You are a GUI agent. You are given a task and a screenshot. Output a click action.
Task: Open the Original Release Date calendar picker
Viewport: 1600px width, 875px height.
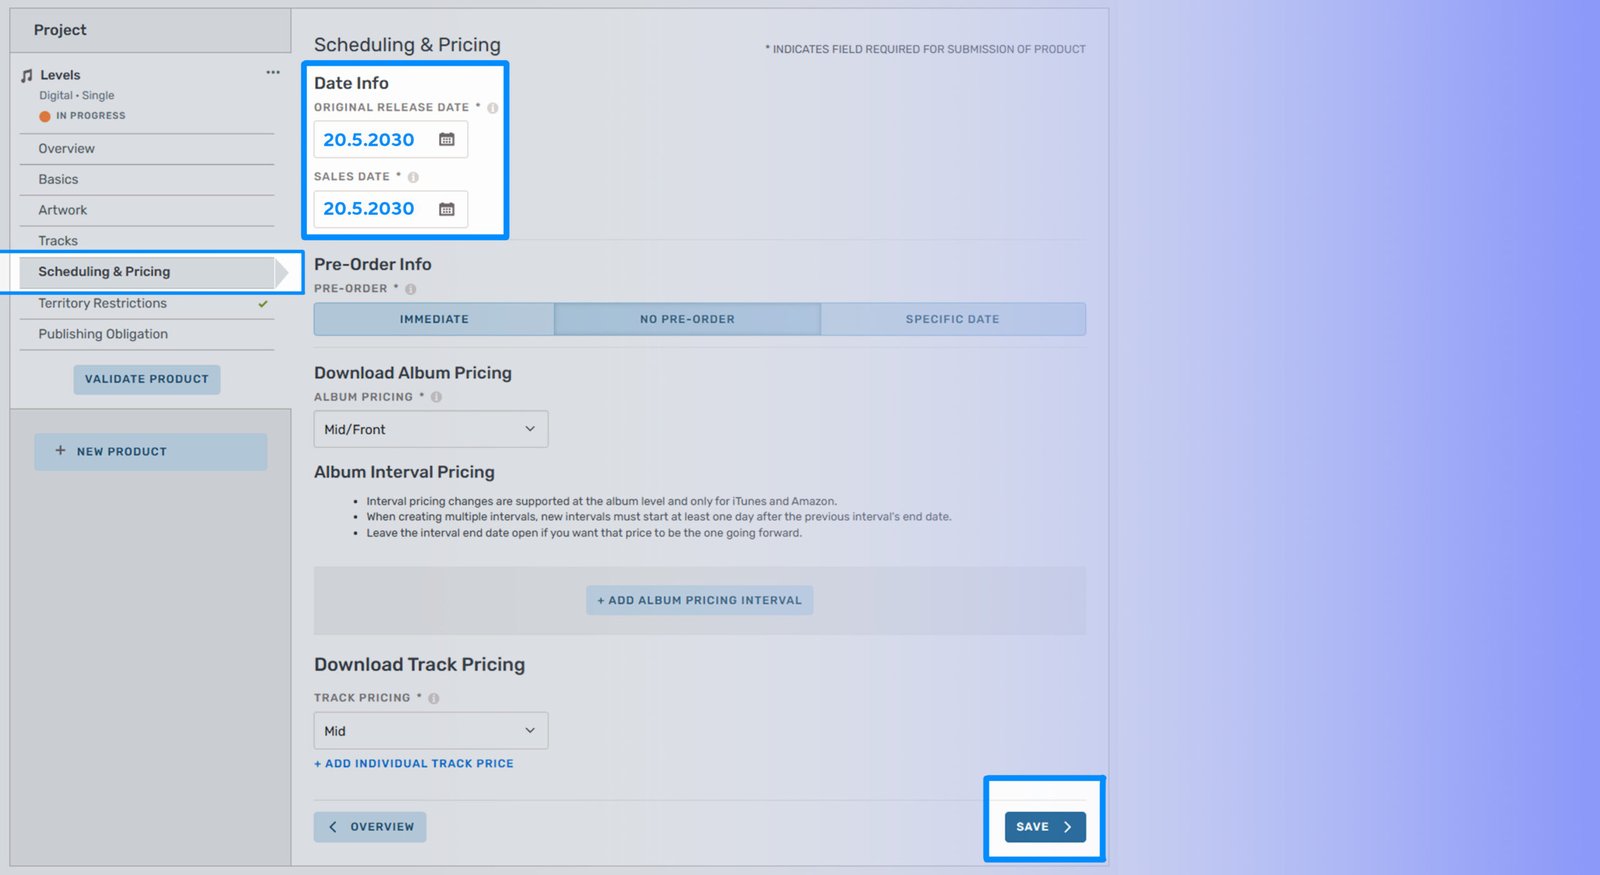pos(447,140)
